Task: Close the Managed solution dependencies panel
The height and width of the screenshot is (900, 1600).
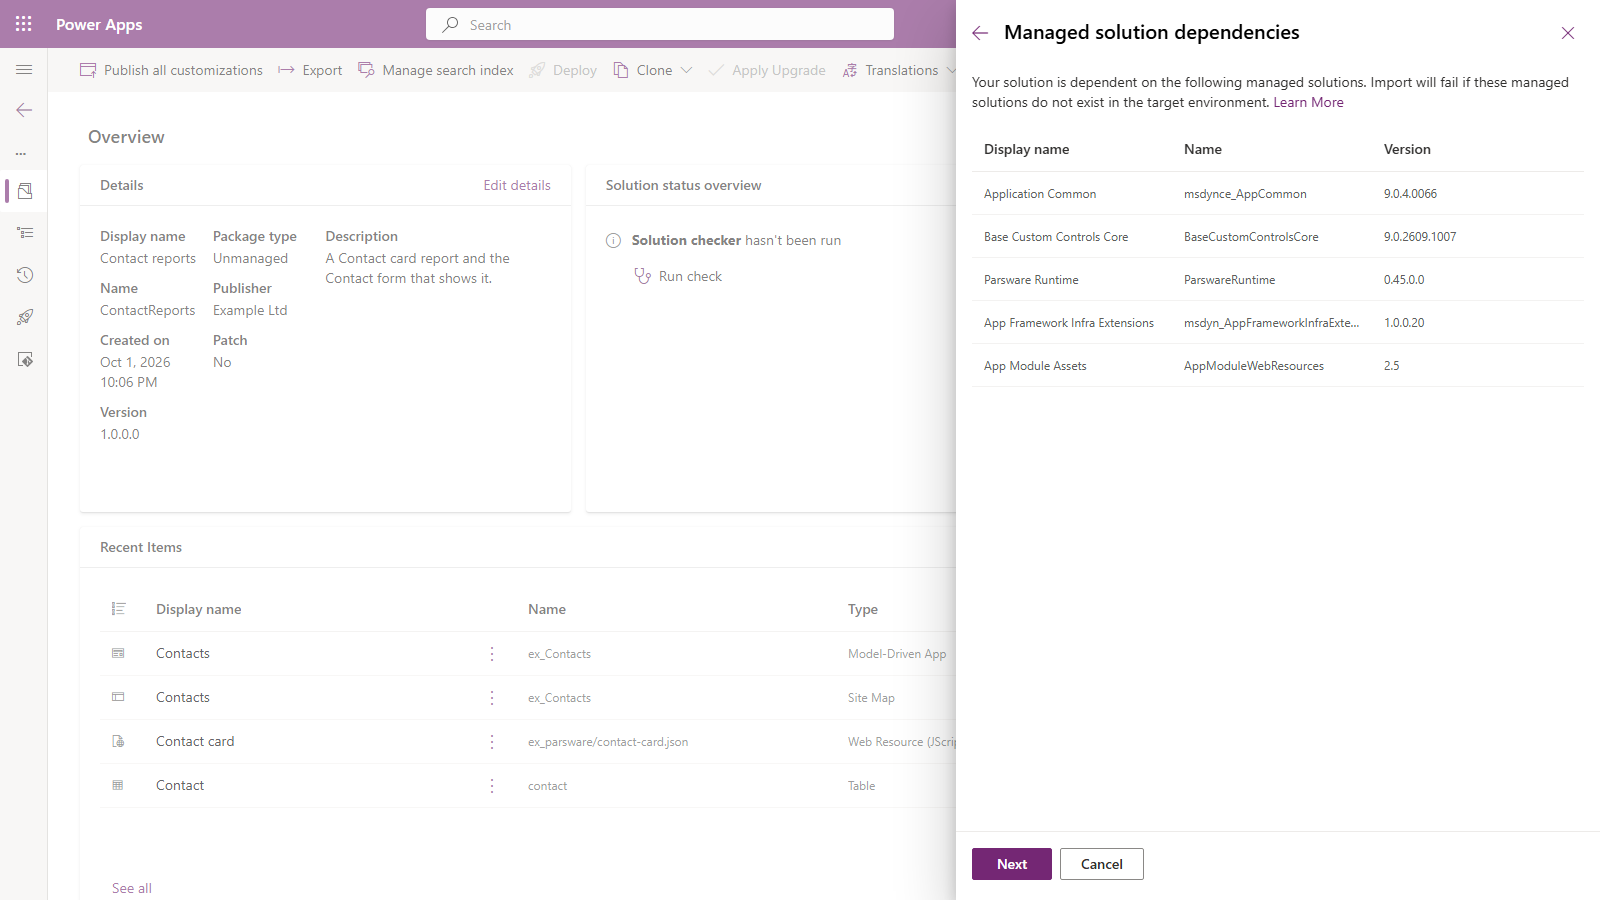Action: click(1568, 33)
